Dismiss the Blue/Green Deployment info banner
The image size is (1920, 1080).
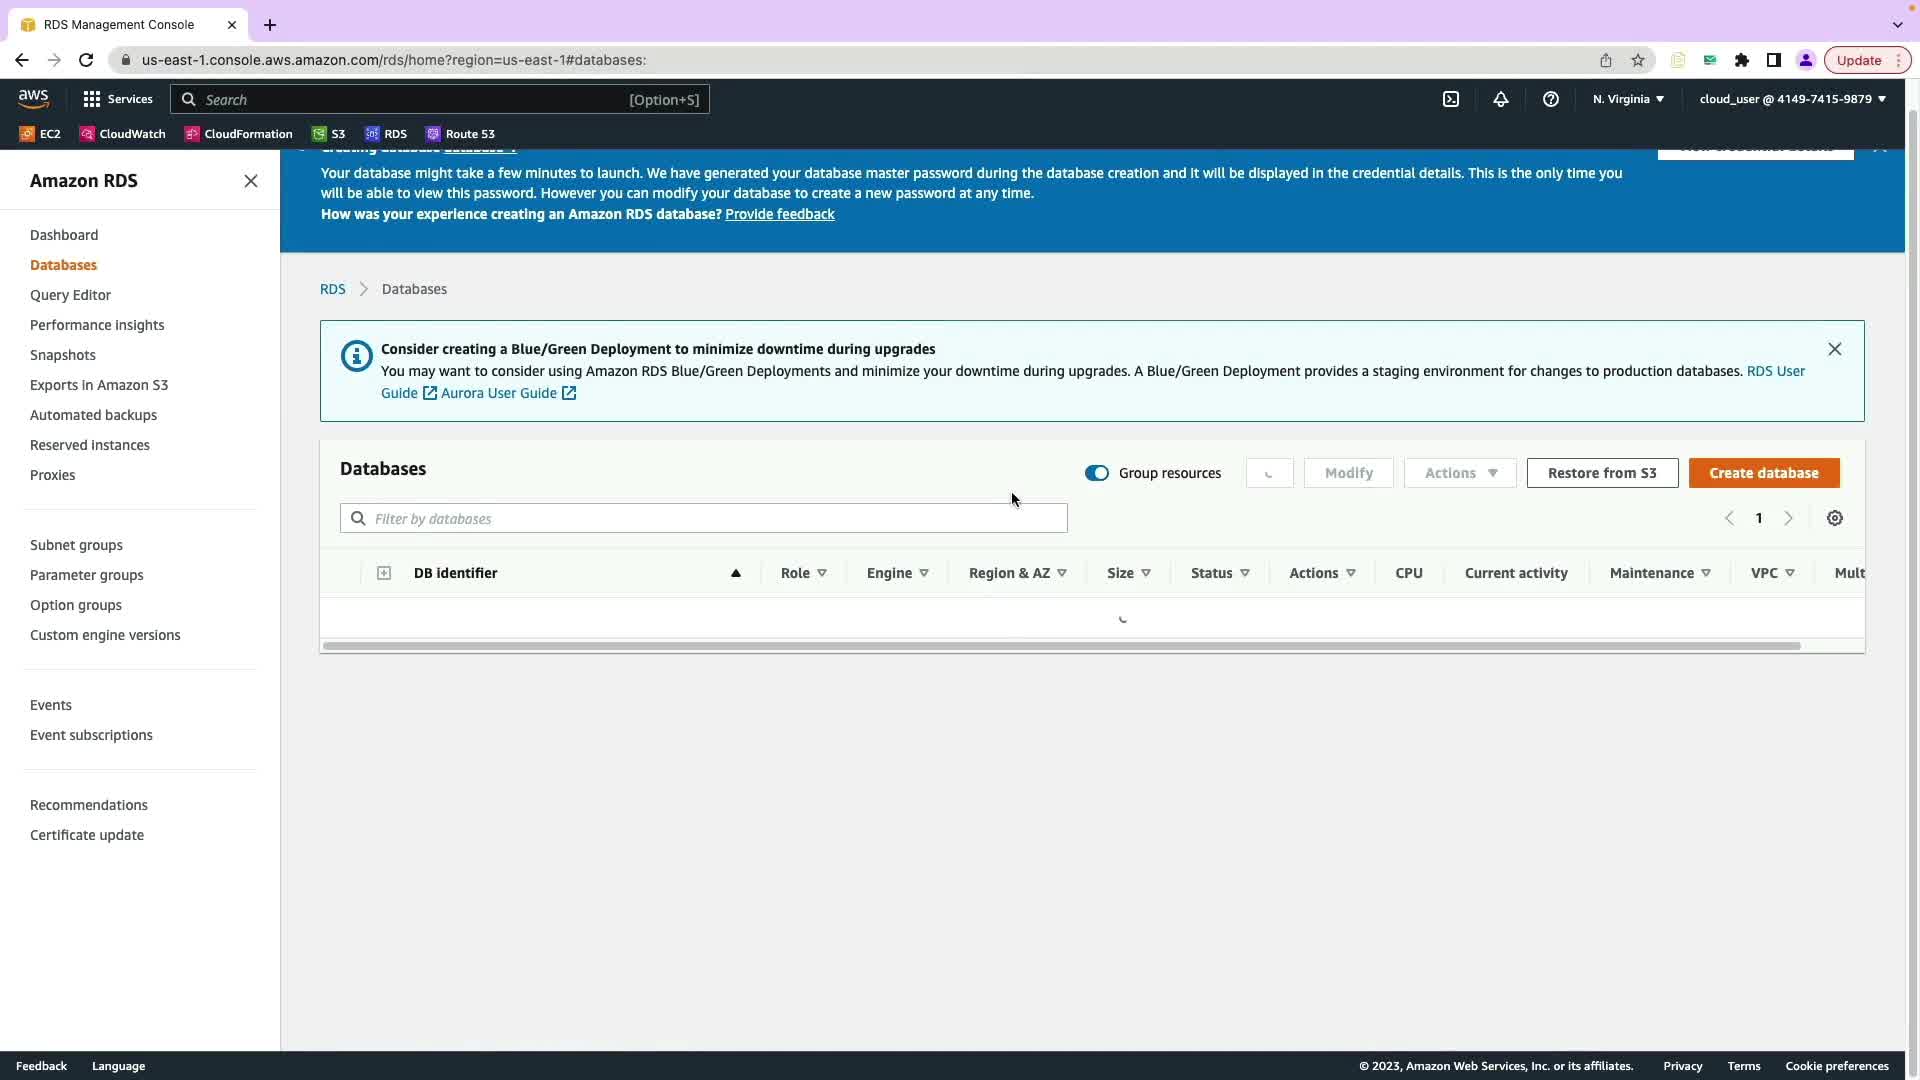(1835, 349)
